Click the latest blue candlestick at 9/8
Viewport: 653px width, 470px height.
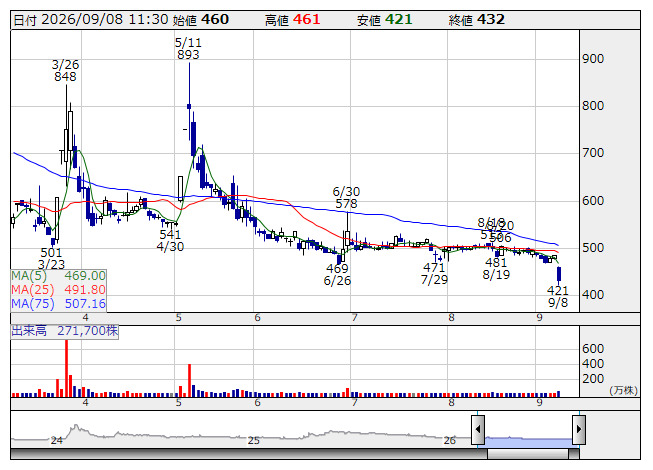tap(559, 274)
